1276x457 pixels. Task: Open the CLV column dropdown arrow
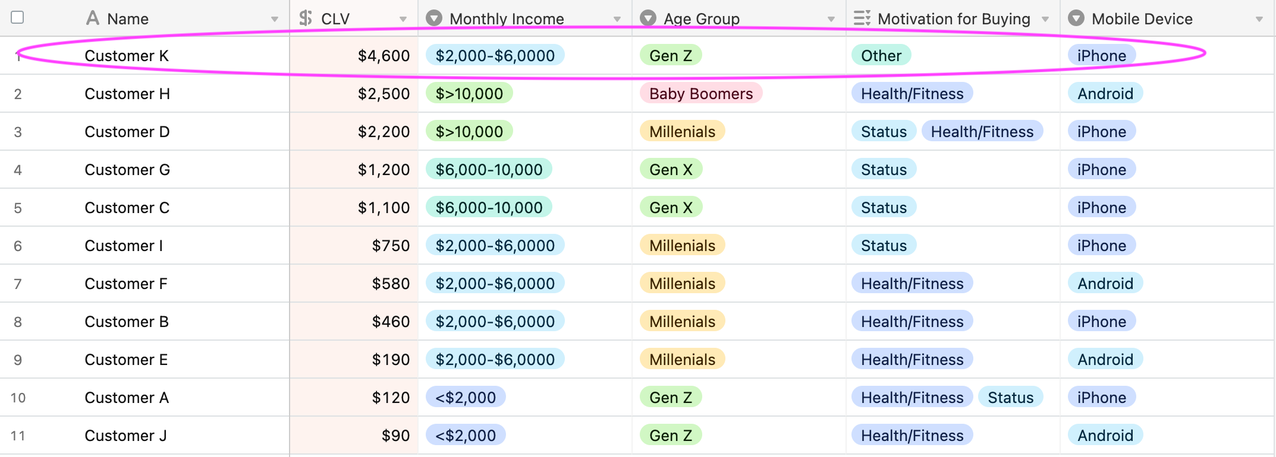coord(403,20)
